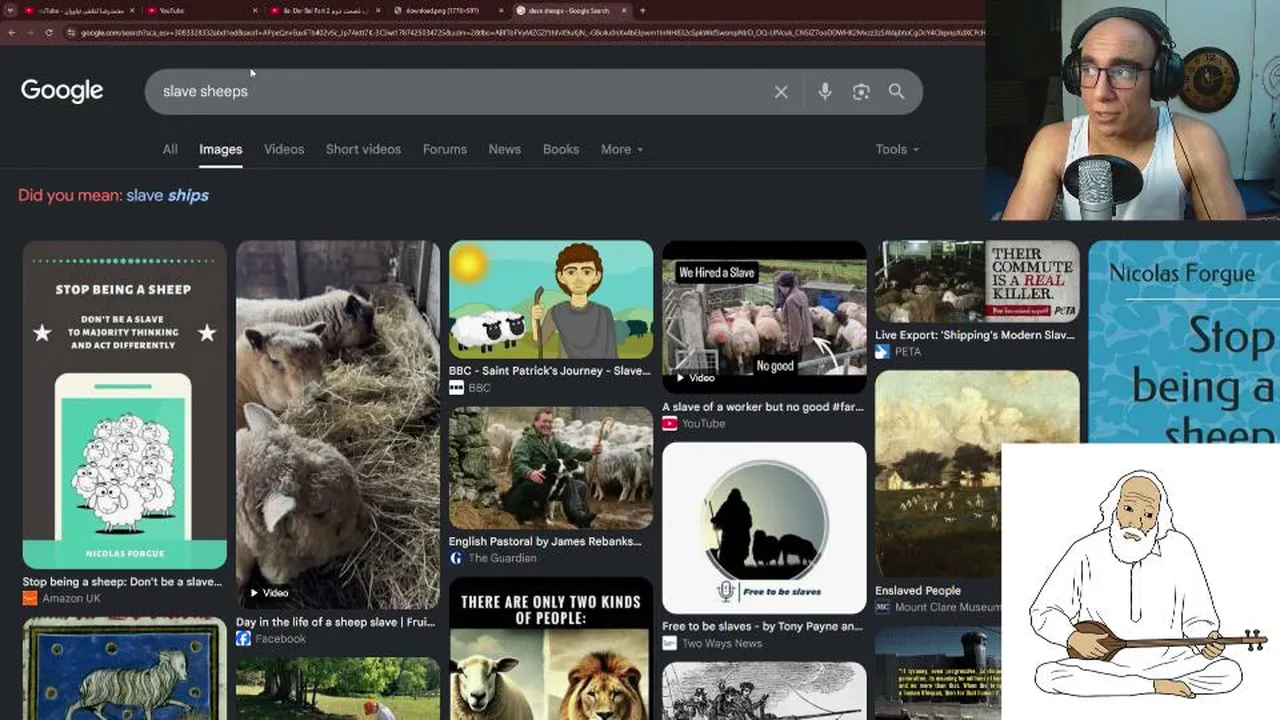Click the browser forward arrow
The height and width of the screenshot is (720, 1280).
(x=30, y=33)
